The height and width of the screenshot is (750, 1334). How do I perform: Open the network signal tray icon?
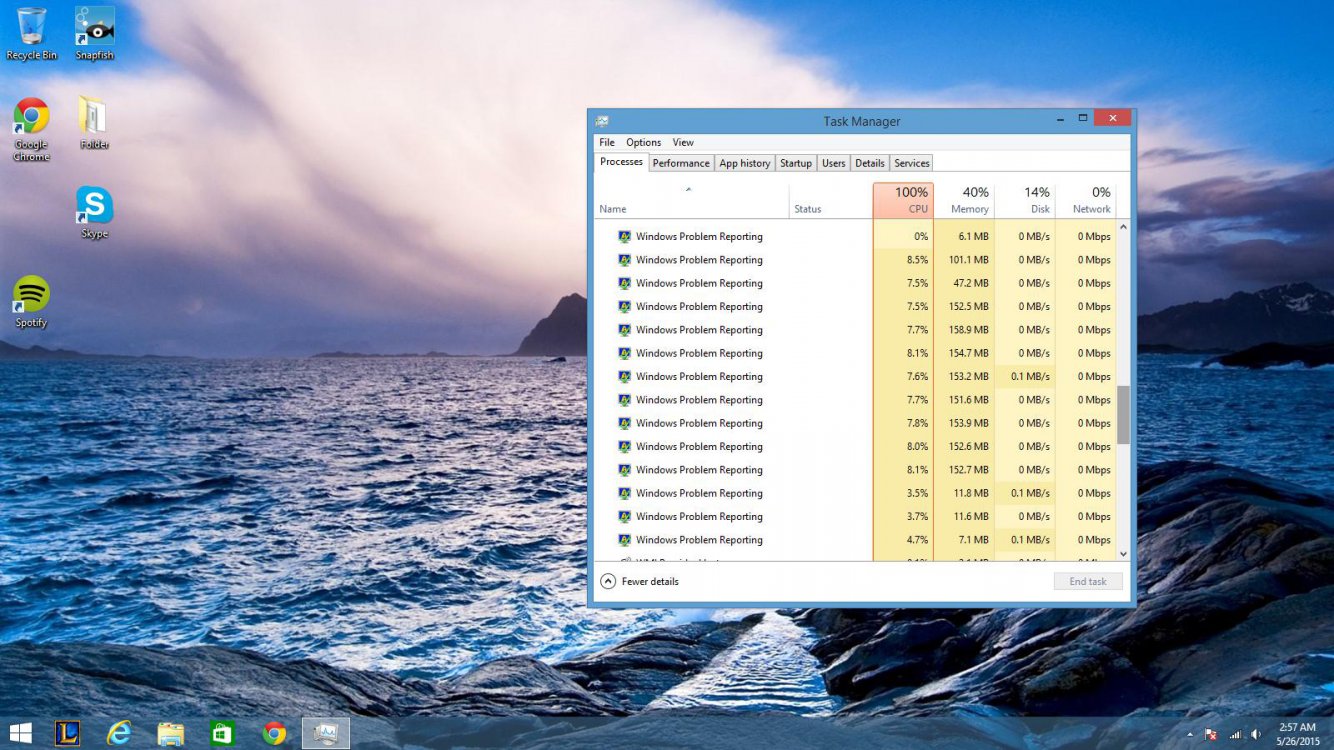pos(1235,734)
